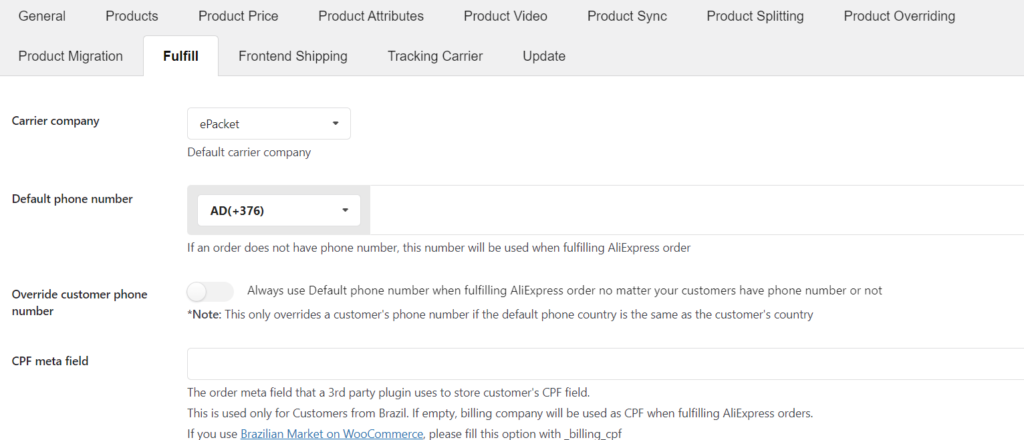Expand the ePacket carrier company dropdown
The width and height of the screenshot is (1024, 440).
269,123
